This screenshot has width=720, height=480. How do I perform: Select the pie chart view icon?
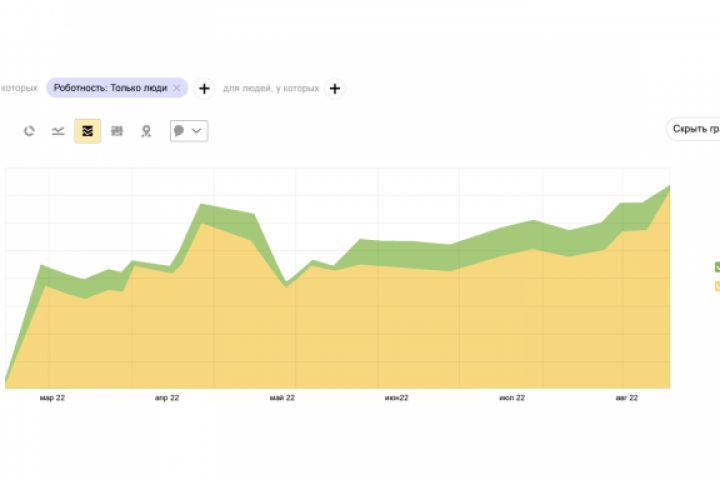(29, 131)
